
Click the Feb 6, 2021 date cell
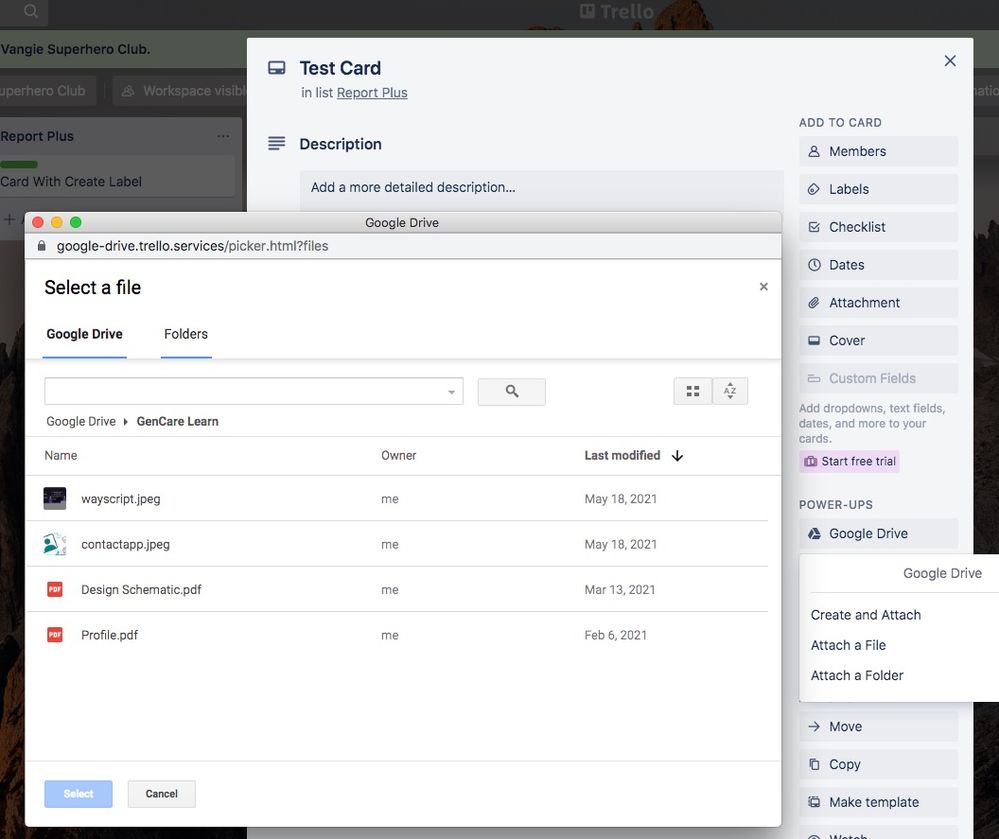click(x=615, y=635)
